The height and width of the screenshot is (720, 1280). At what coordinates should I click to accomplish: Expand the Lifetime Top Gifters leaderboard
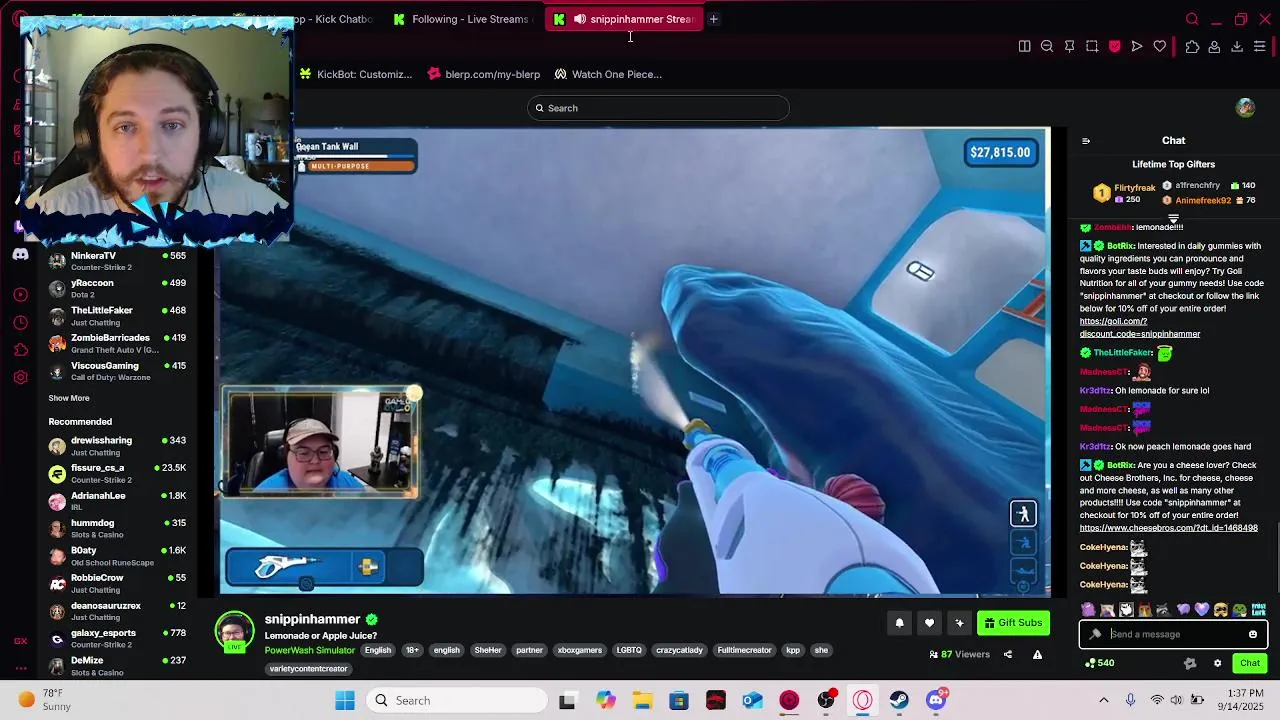tap(1173, 219)
